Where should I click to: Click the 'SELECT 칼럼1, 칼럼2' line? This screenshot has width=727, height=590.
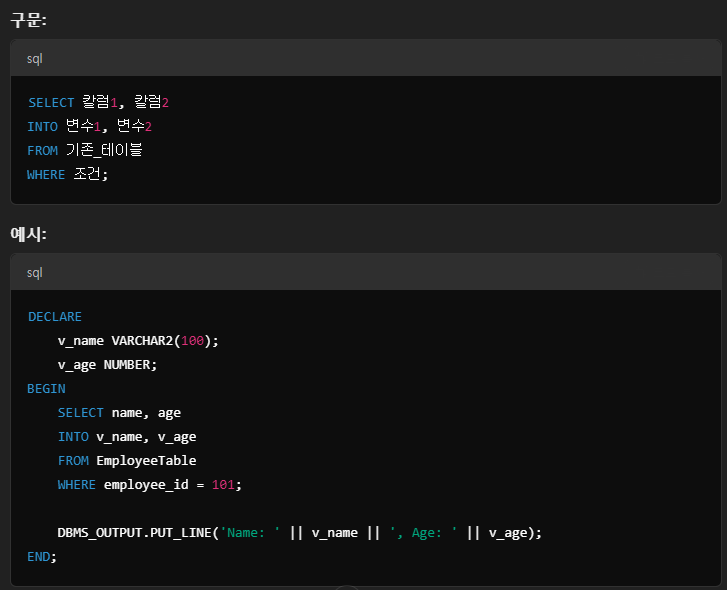pyautogui.click(x=98, y=102)
